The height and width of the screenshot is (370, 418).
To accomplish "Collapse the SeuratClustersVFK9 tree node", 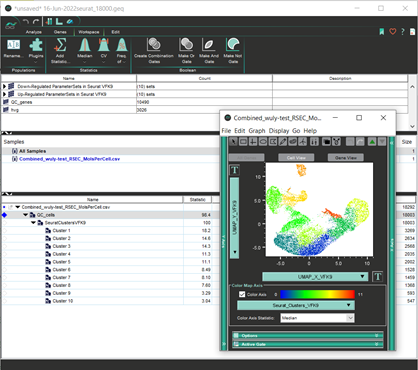I will (33, 223).
